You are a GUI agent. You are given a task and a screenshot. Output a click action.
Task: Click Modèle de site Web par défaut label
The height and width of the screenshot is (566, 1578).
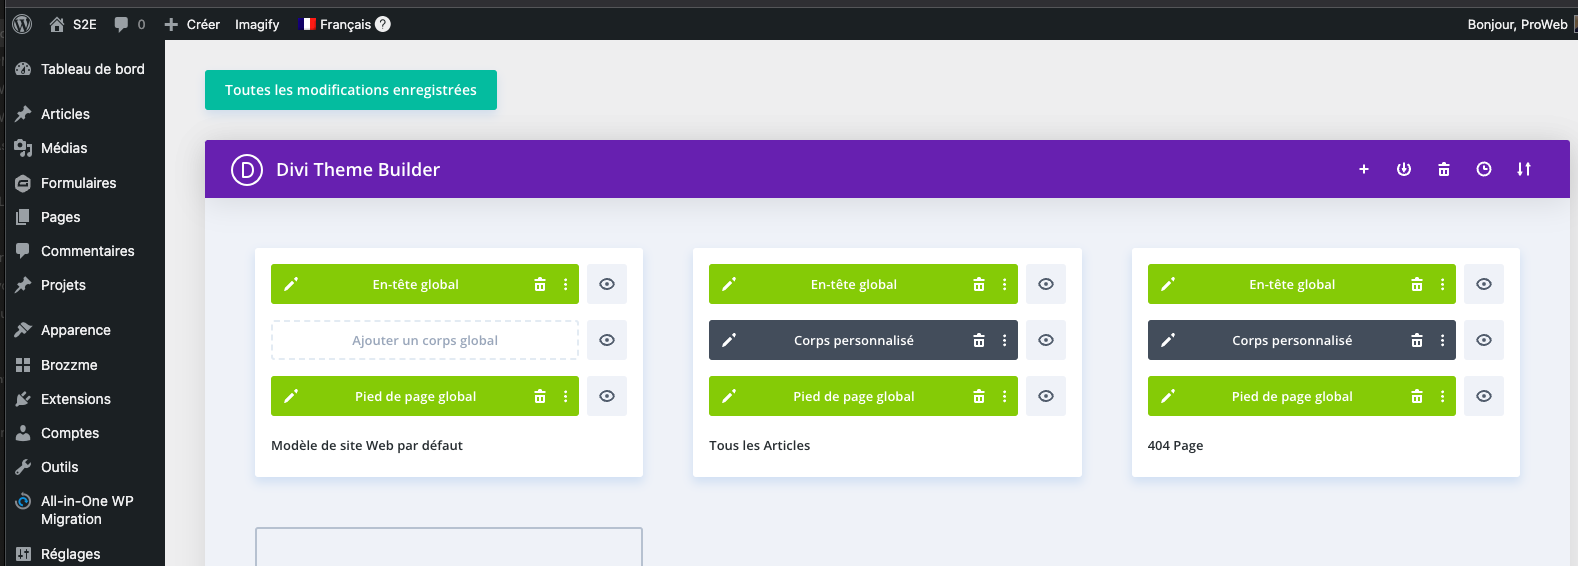coord(367,446)
